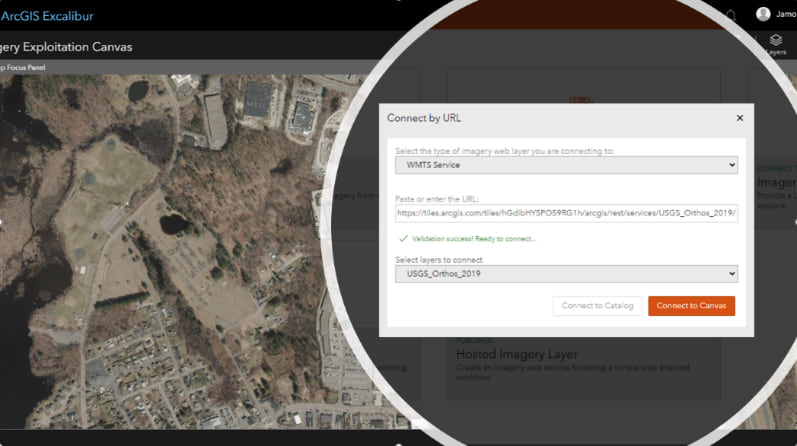This screenshot has height=446, width=797.
Task: Close the Connect by URL dialog
Action: point(740,118)
